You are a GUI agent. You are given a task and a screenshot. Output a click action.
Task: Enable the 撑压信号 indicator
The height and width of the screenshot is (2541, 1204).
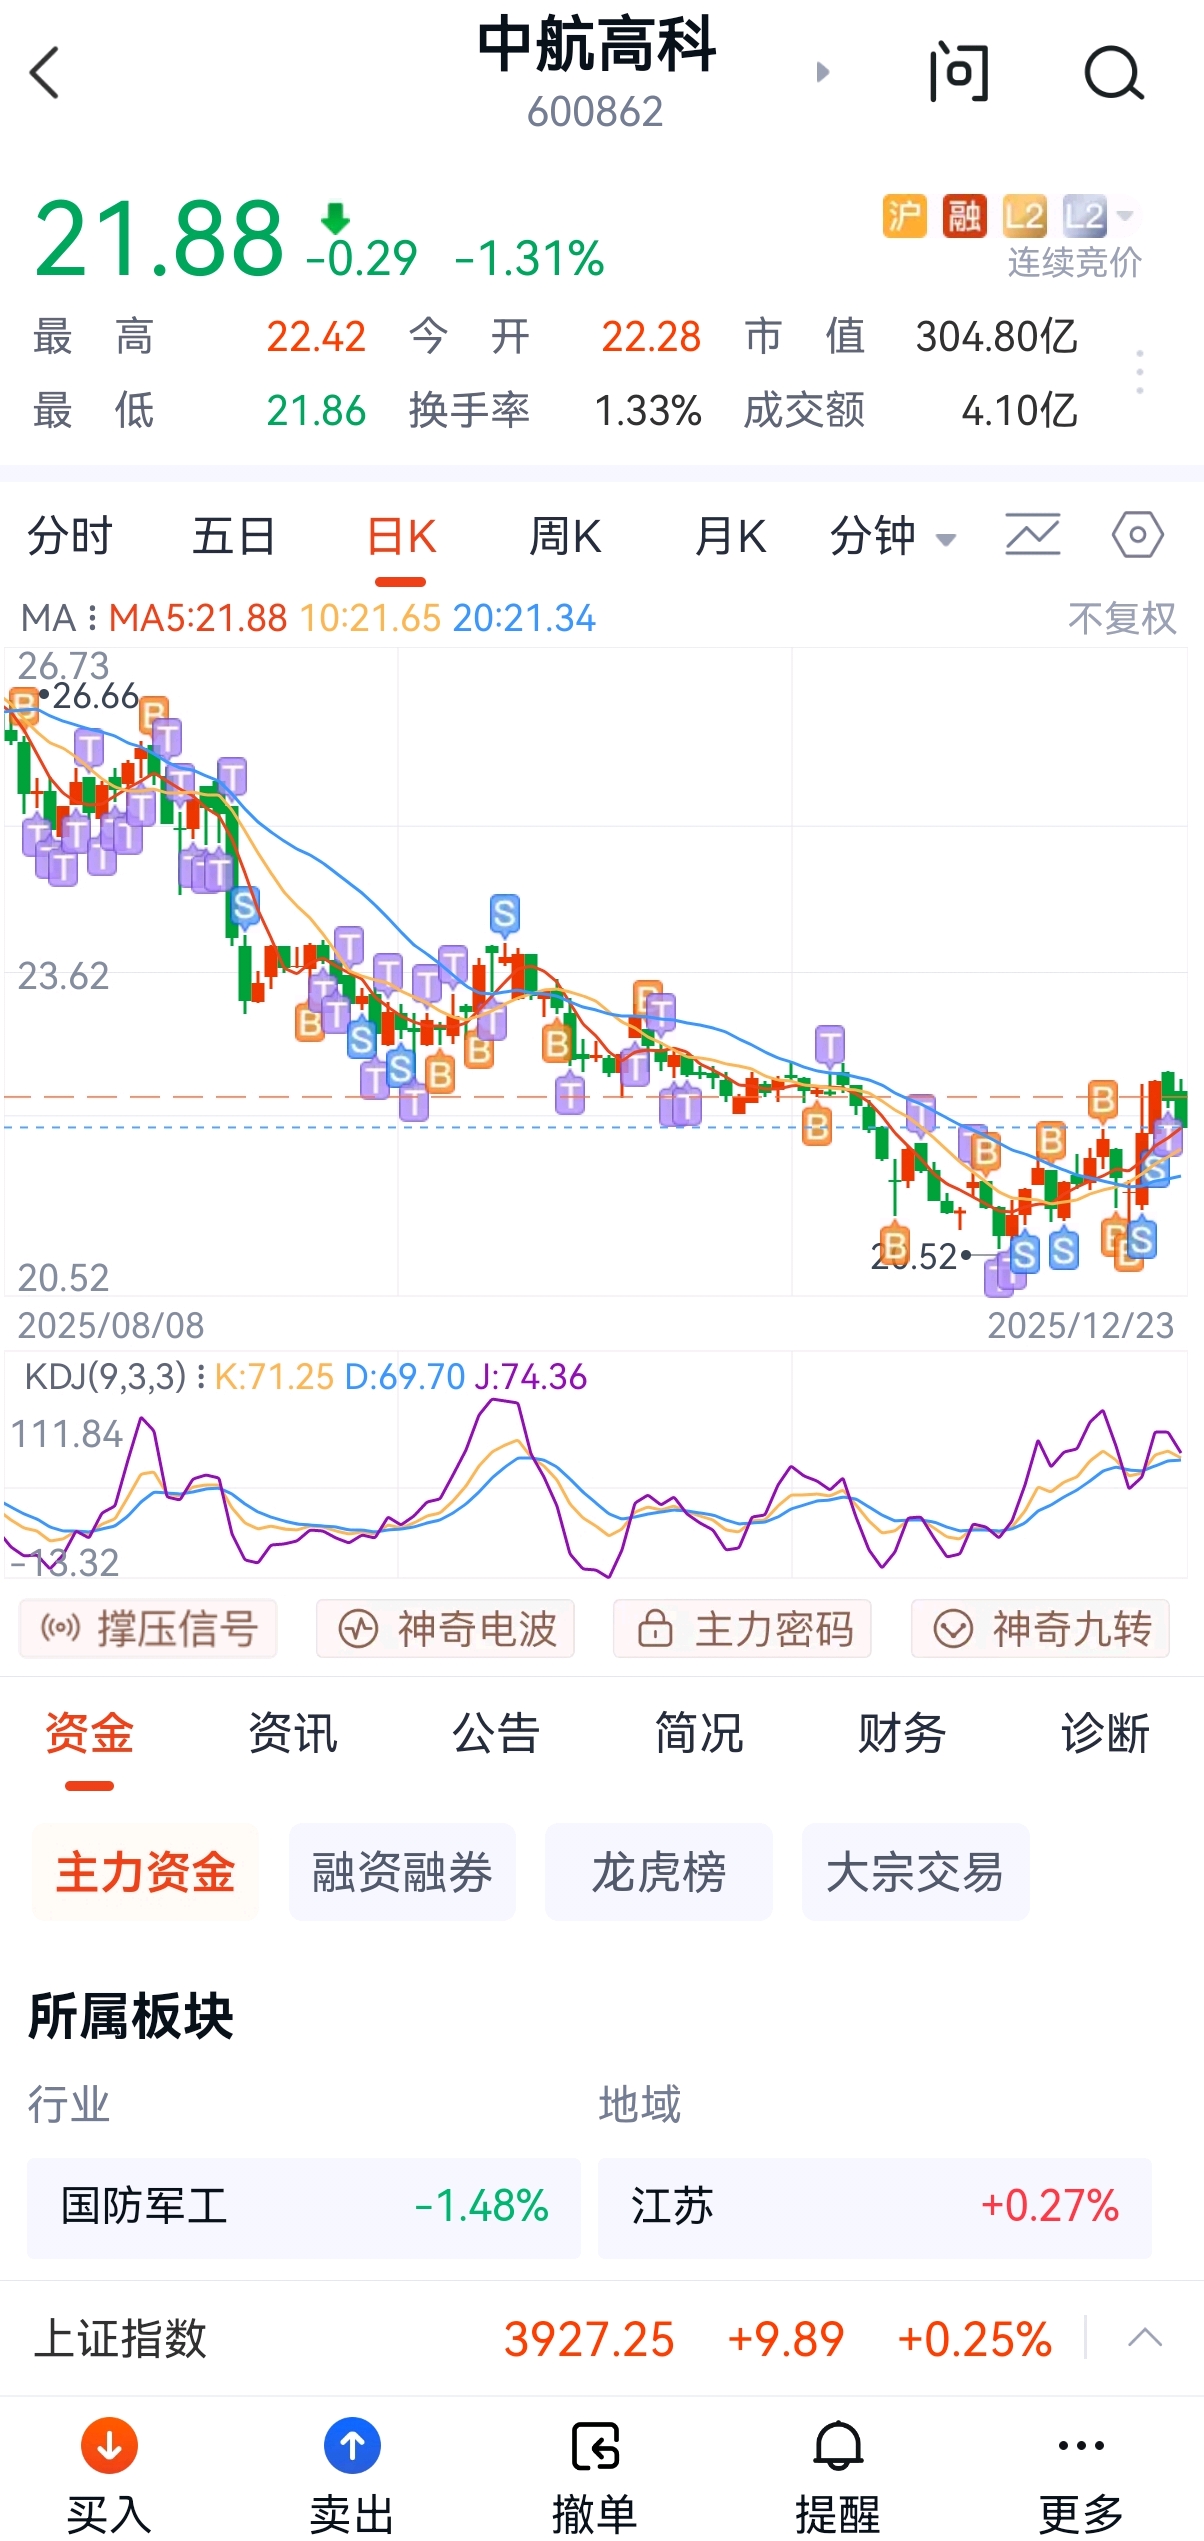pyautogui.click(x=148, y=1629)
